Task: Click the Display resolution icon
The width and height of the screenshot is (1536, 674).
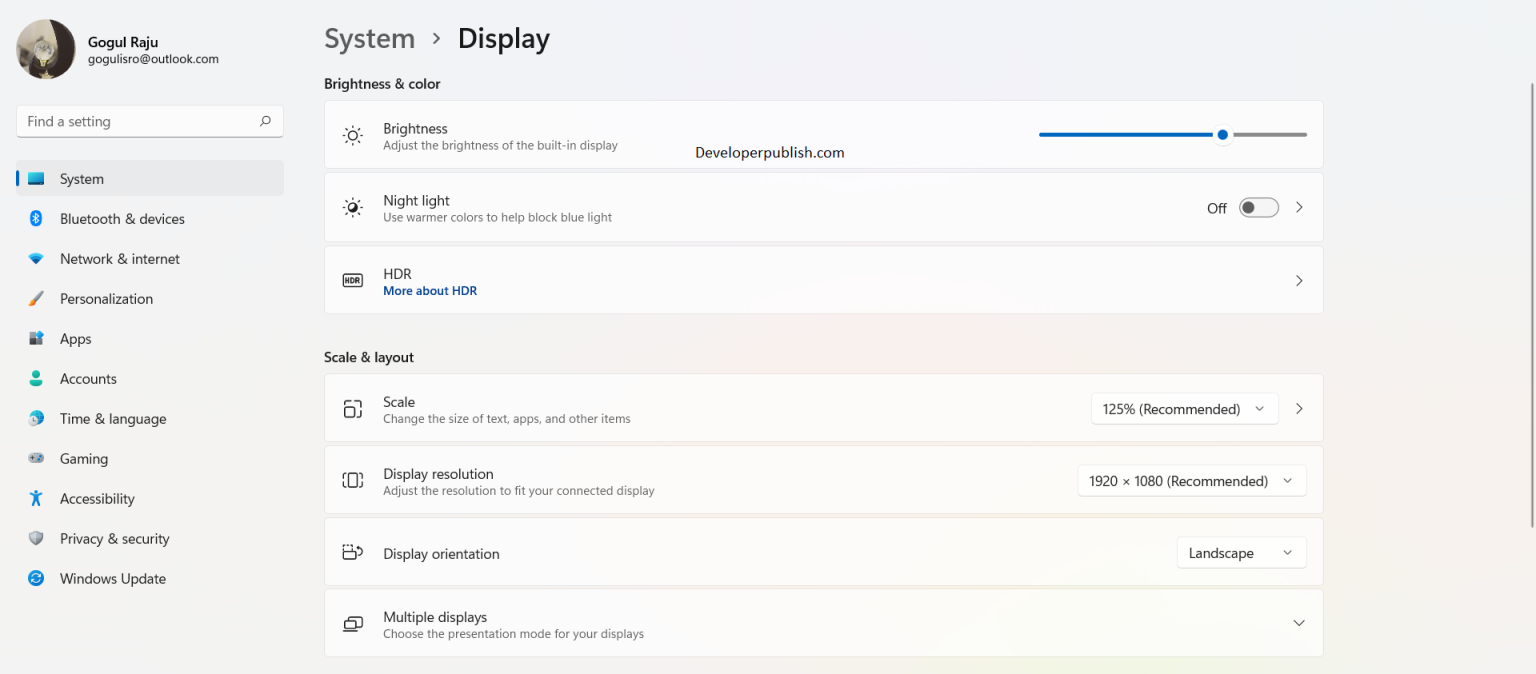Action: pos(352,480)
